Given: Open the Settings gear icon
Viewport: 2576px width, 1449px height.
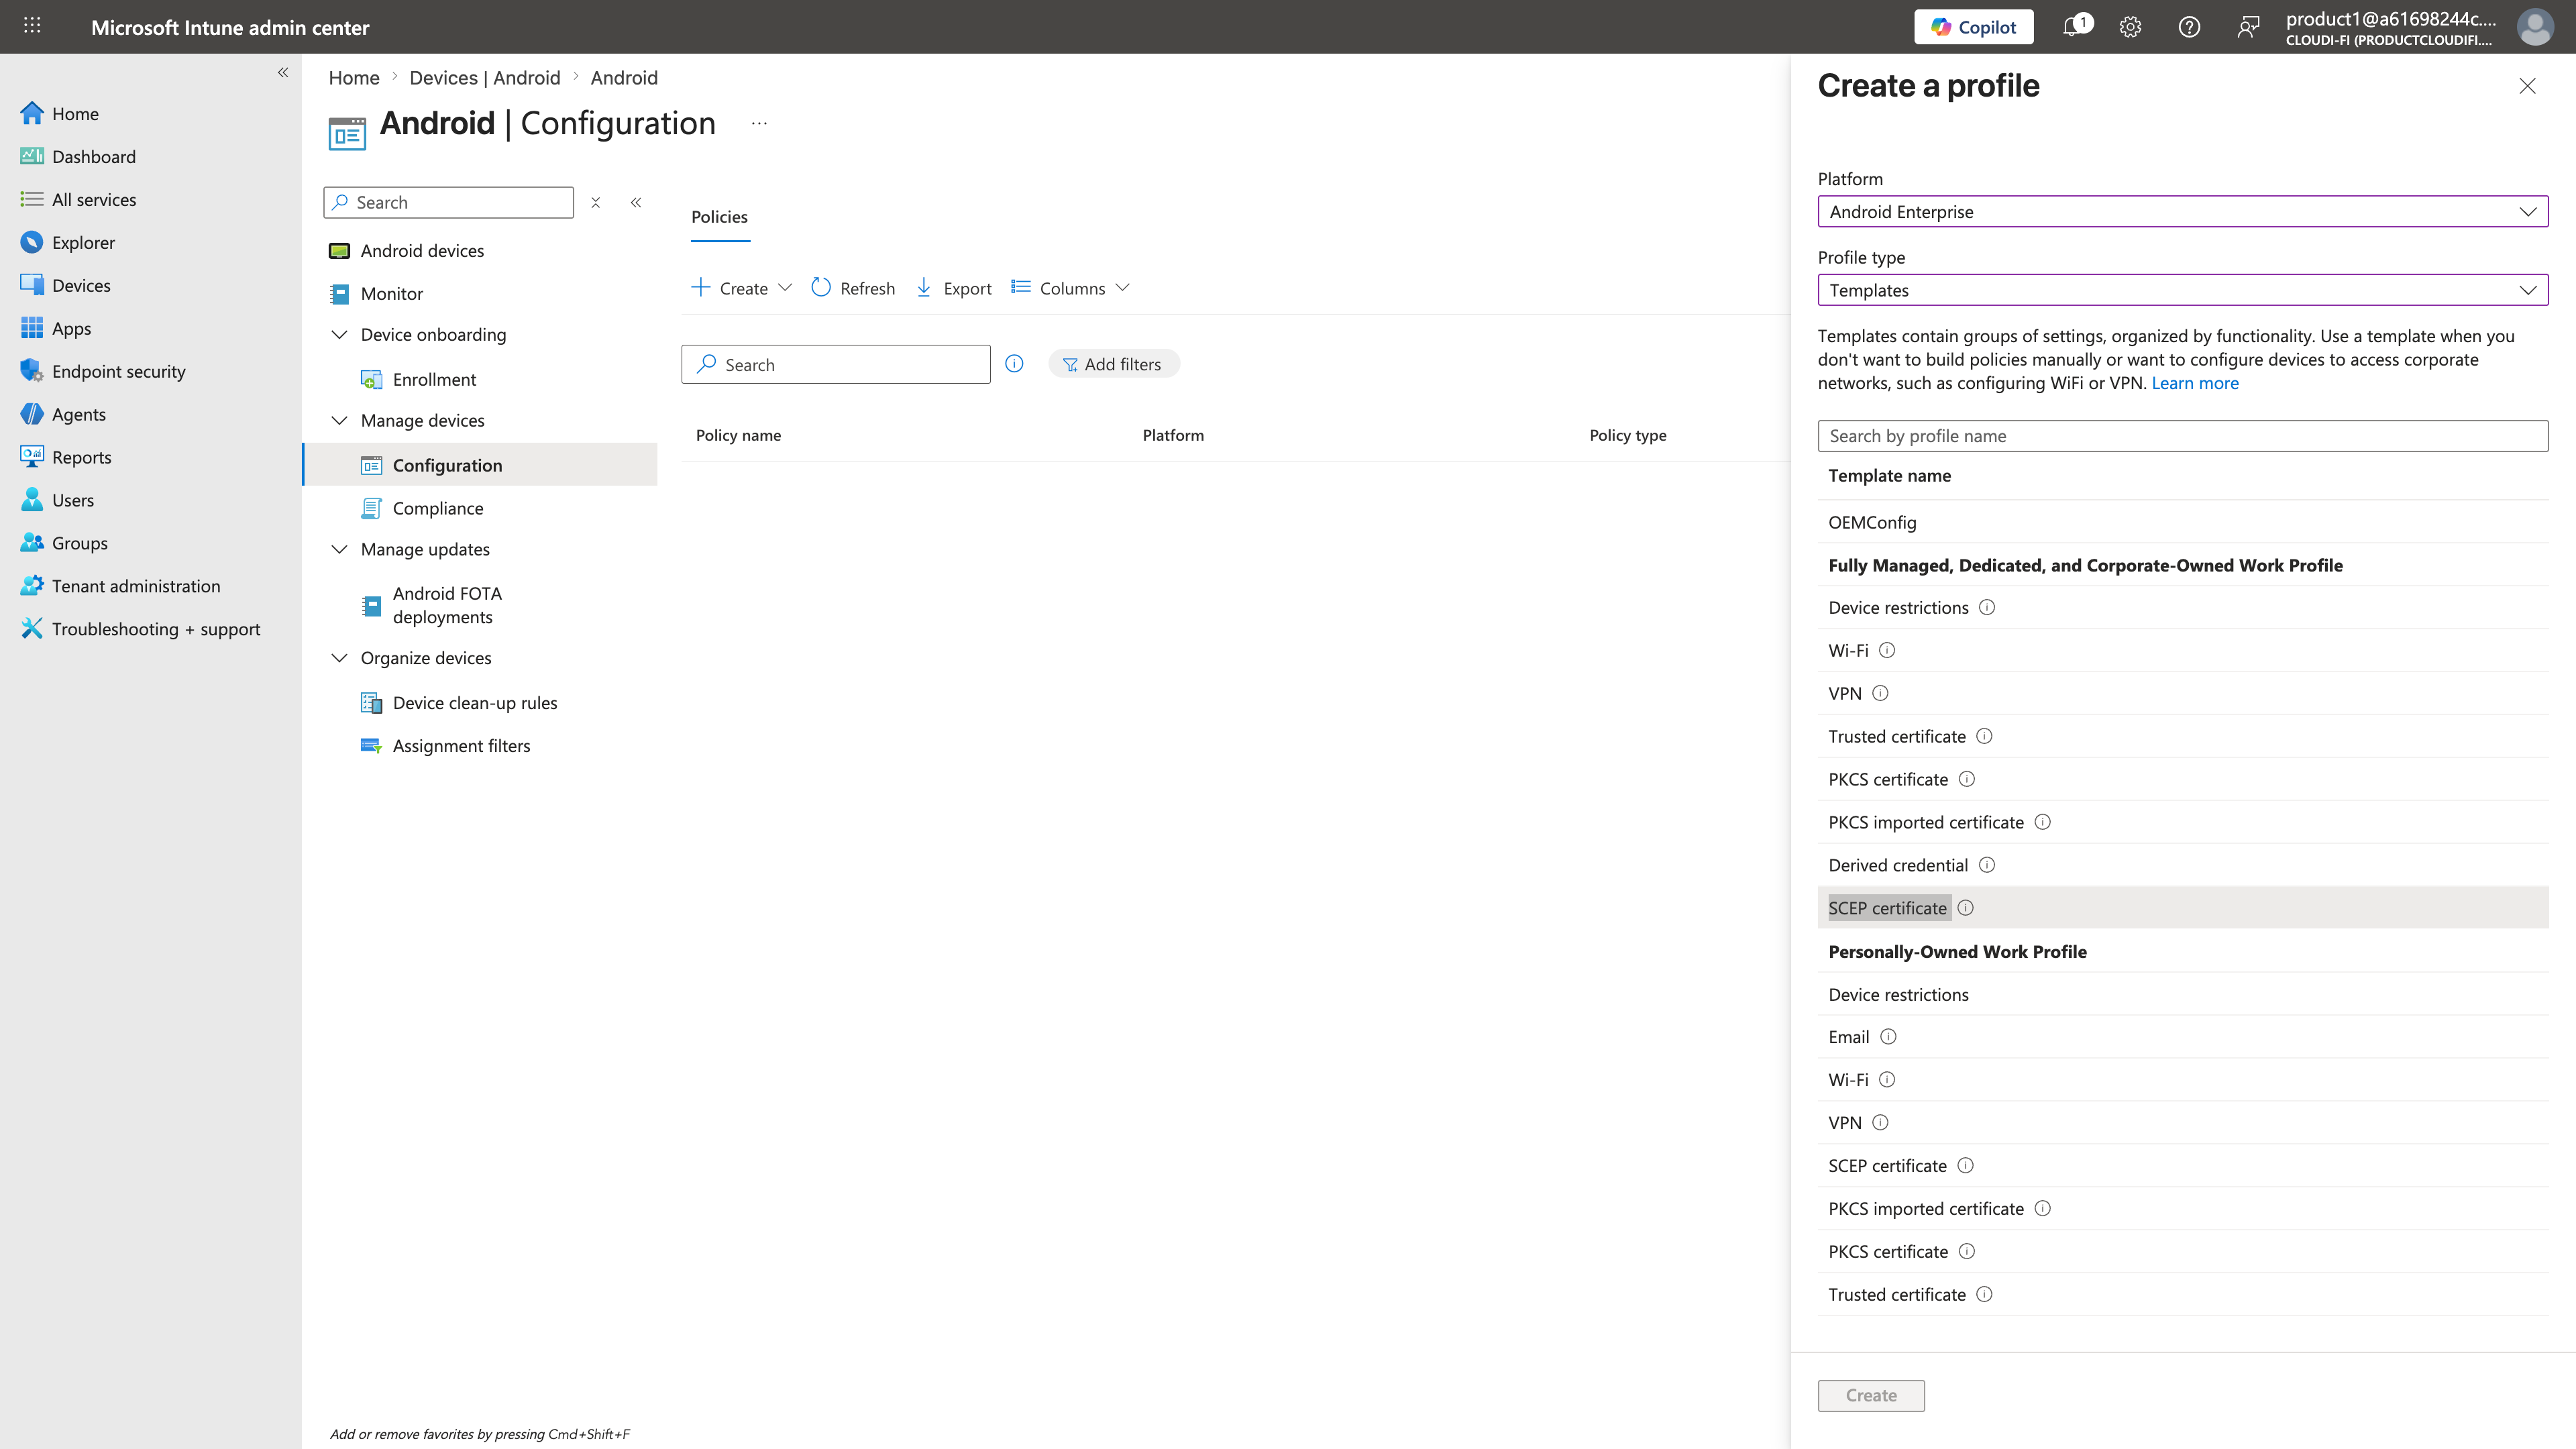Looking at the screenshot, I should click(x=2130, y=27).
